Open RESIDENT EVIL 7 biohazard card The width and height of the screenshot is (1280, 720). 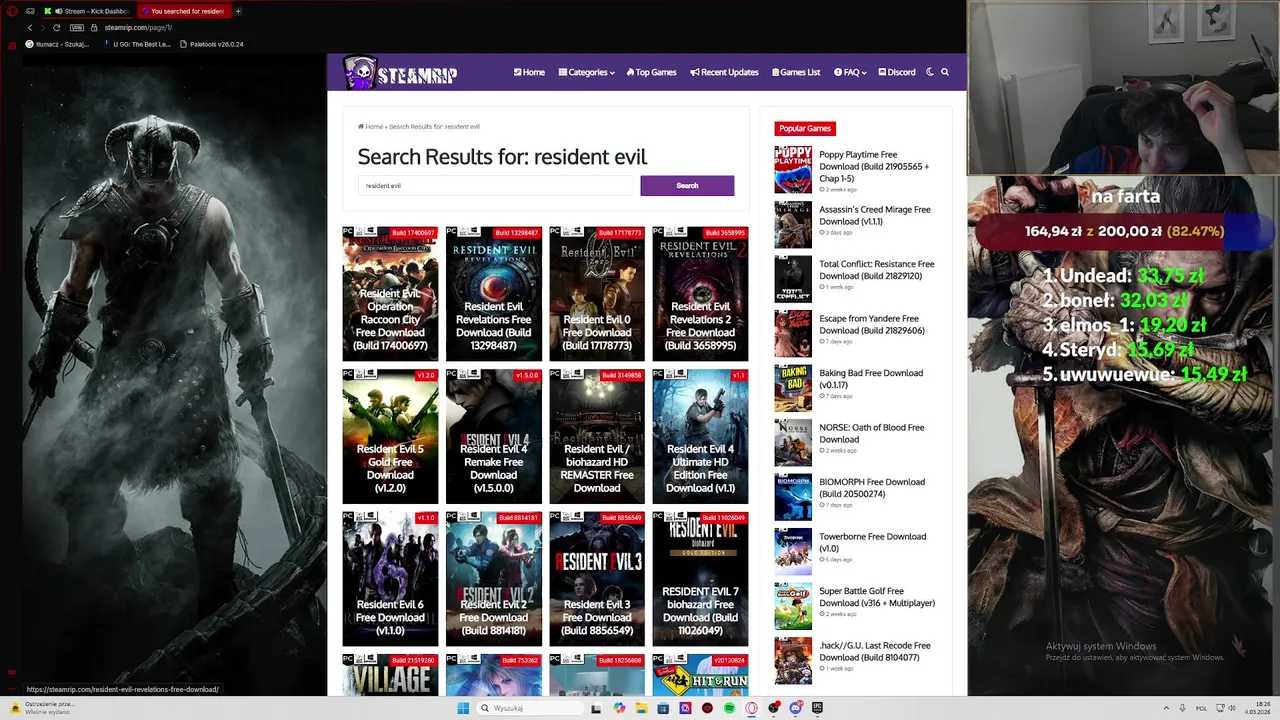(700, 579)
